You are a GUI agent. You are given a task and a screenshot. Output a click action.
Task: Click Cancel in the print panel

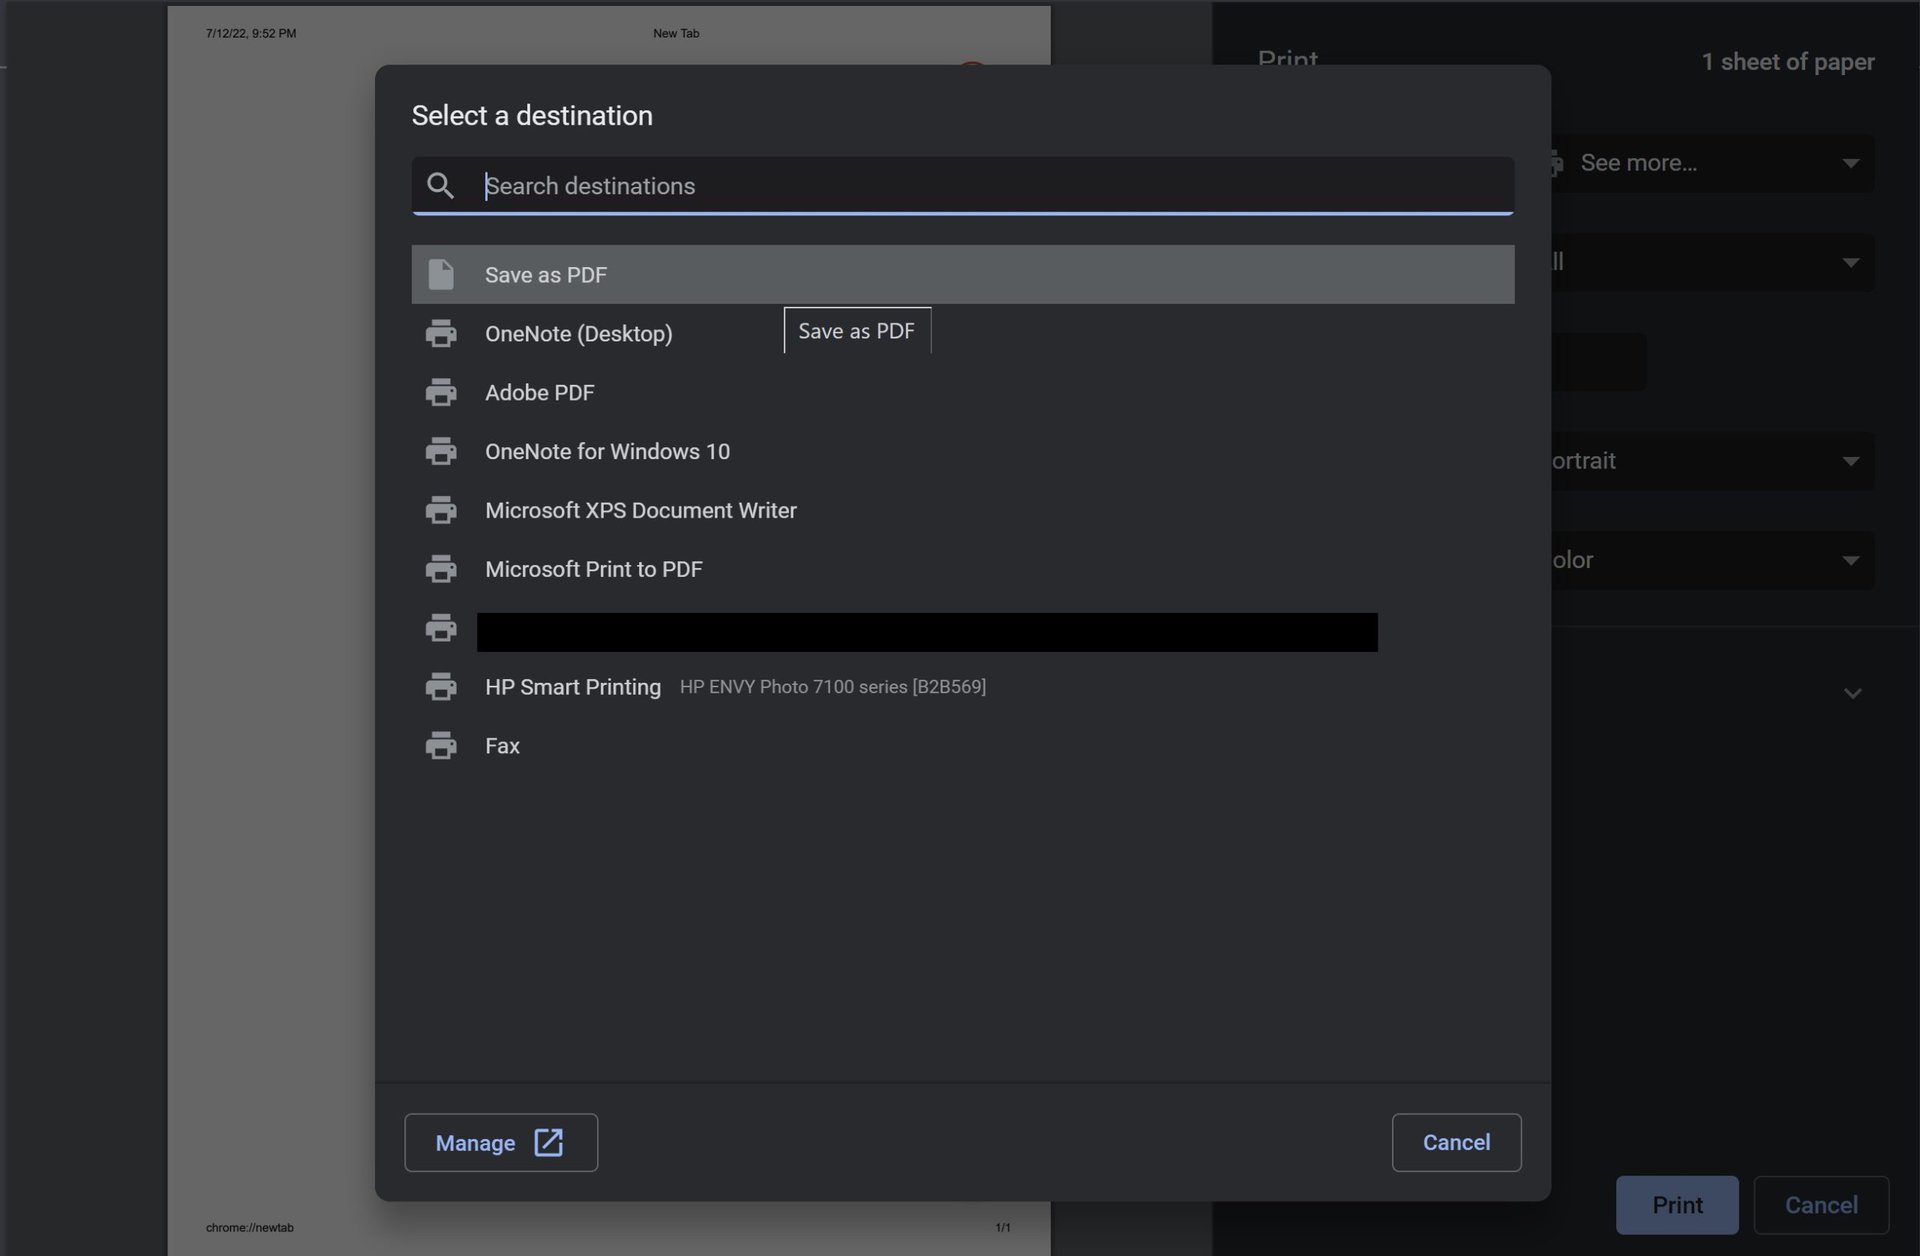coord(1821,1205)
